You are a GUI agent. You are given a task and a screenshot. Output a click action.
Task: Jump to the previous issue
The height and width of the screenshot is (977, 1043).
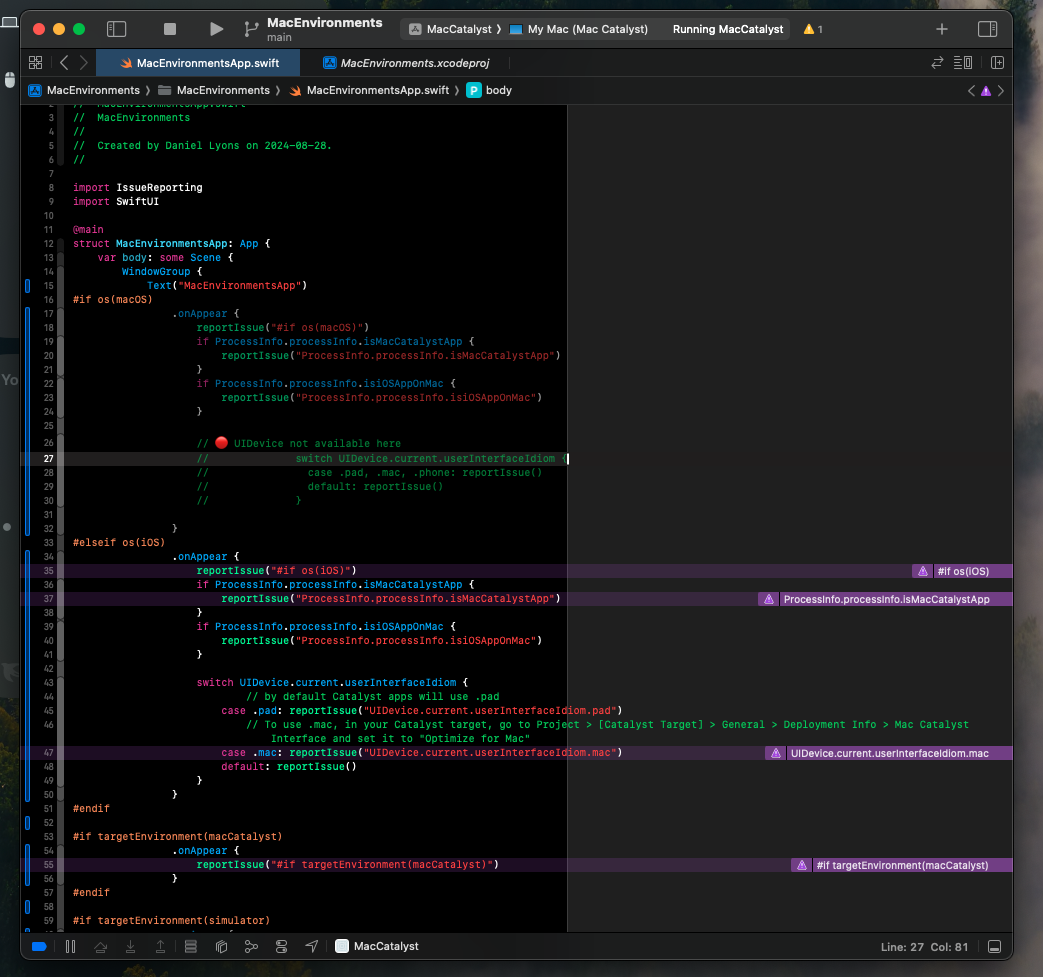971,90
